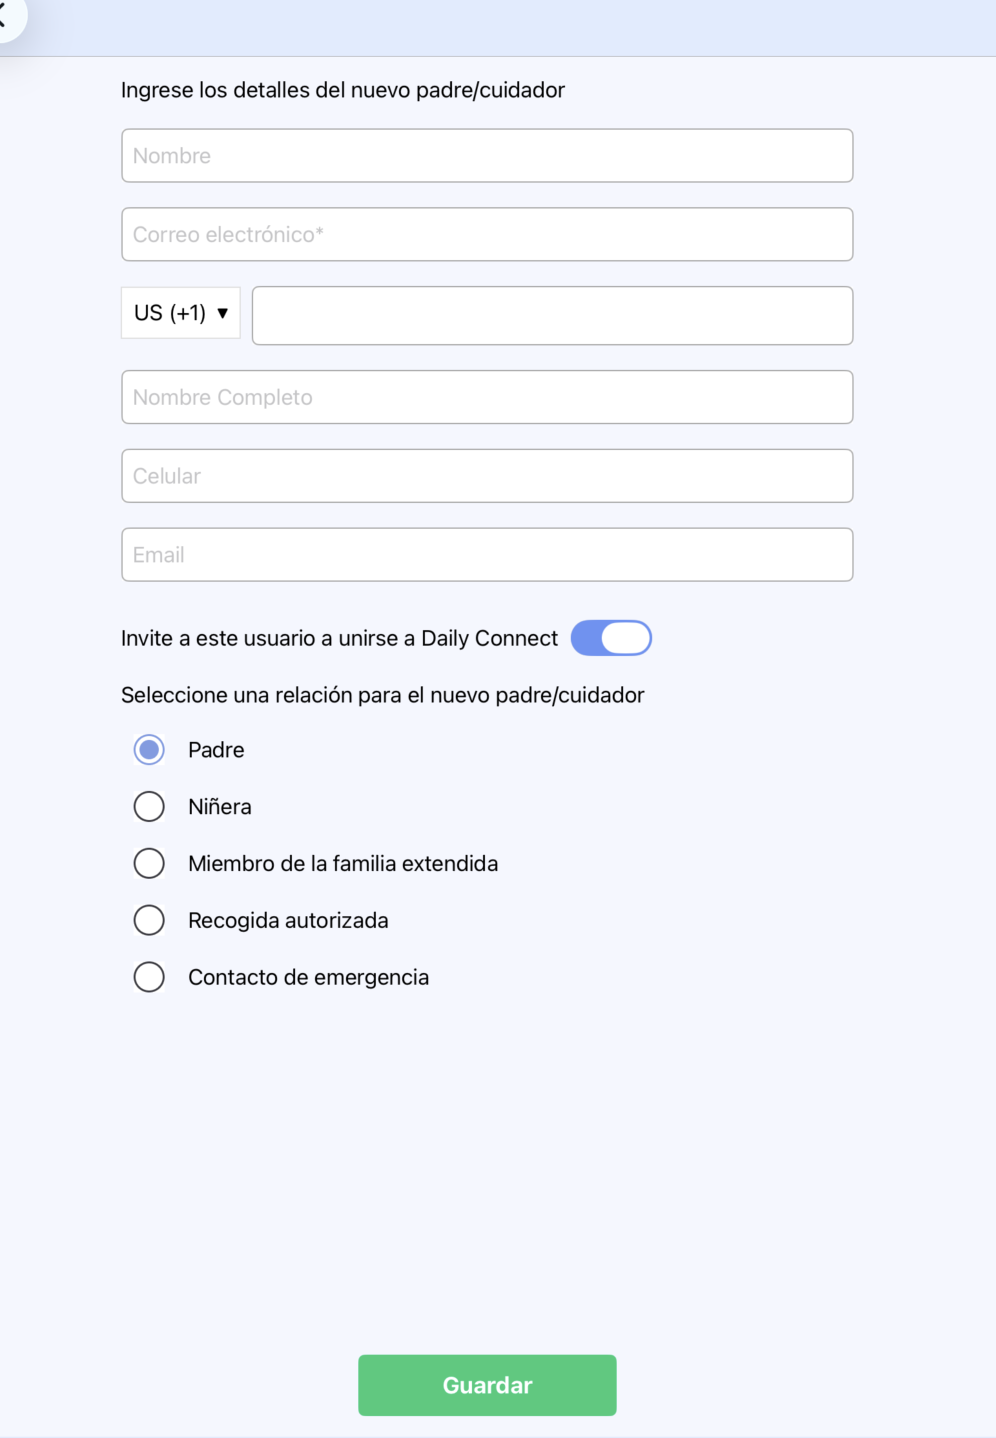Go back using the top-left arrow
The image size is (996, 1438).
5,16
